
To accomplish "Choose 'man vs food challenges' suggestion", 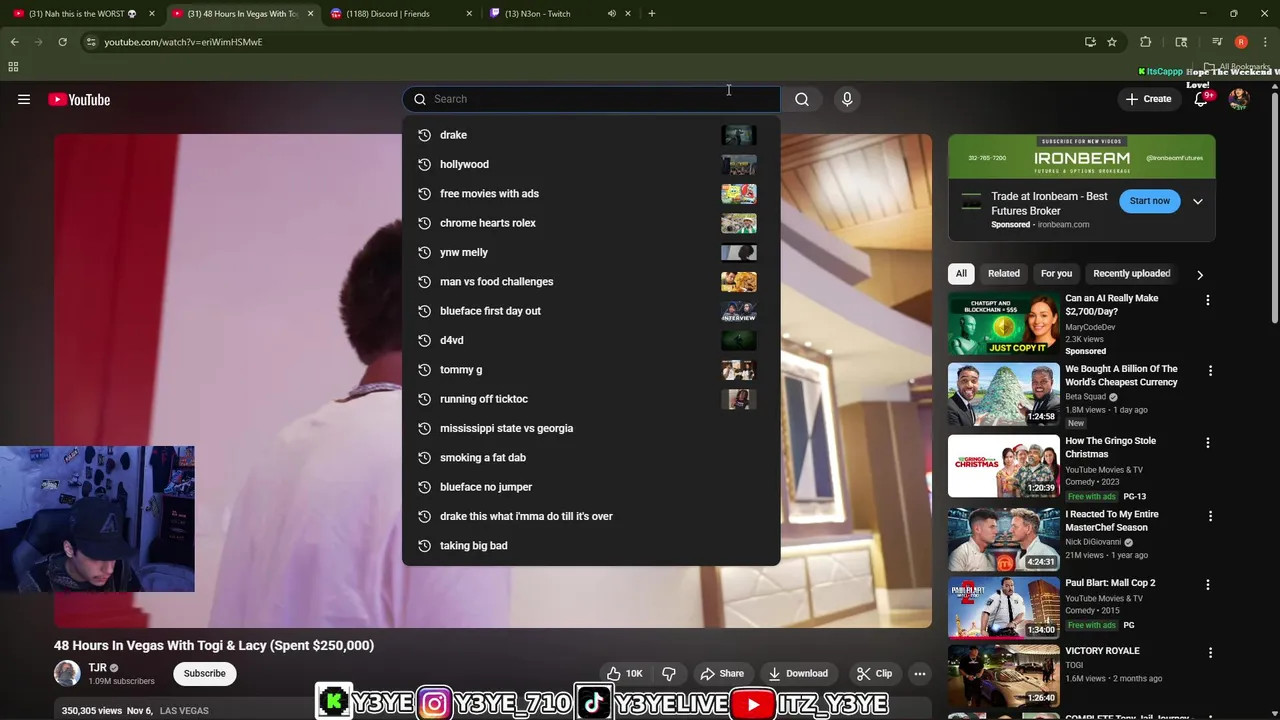I will pos(590,281).
